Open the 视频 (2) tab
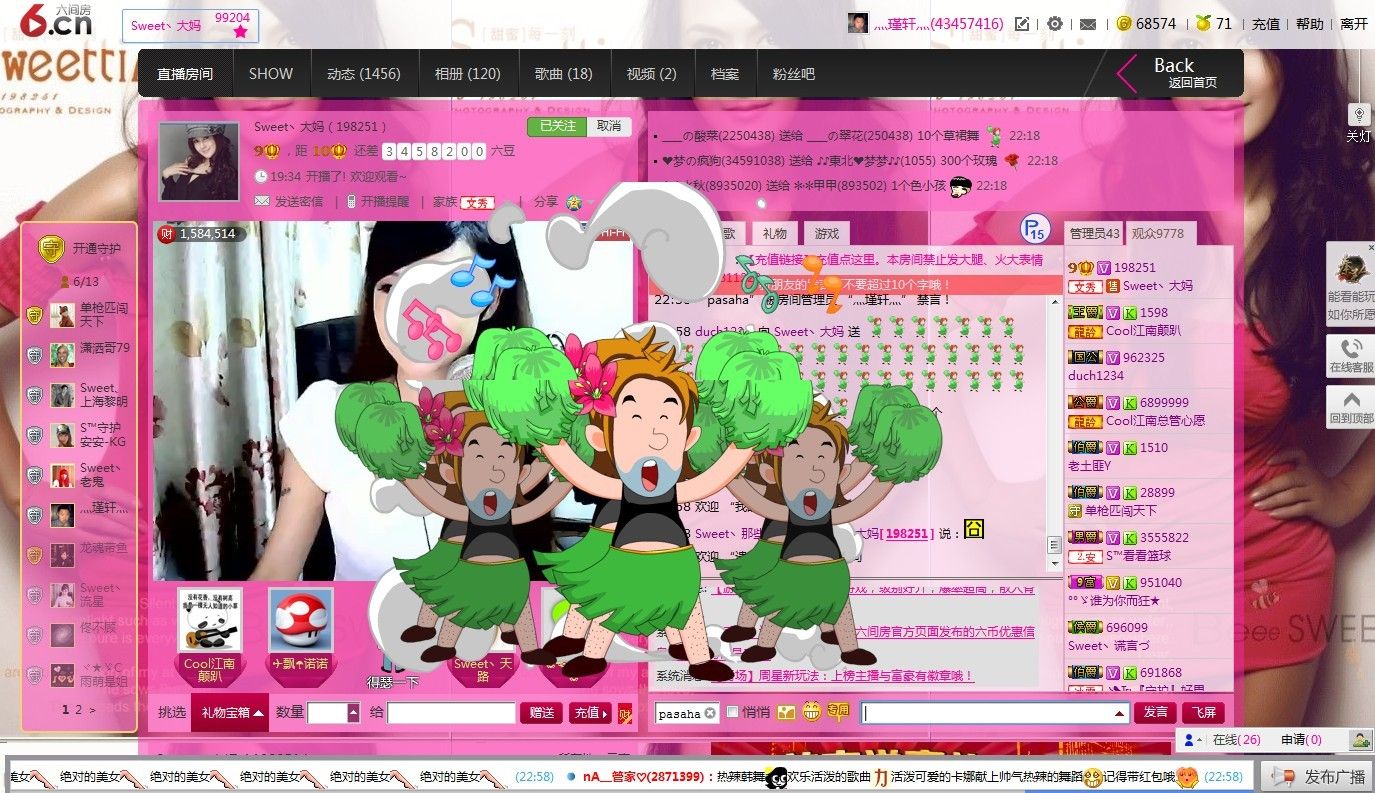1375x793 pixels. [651, 74]
